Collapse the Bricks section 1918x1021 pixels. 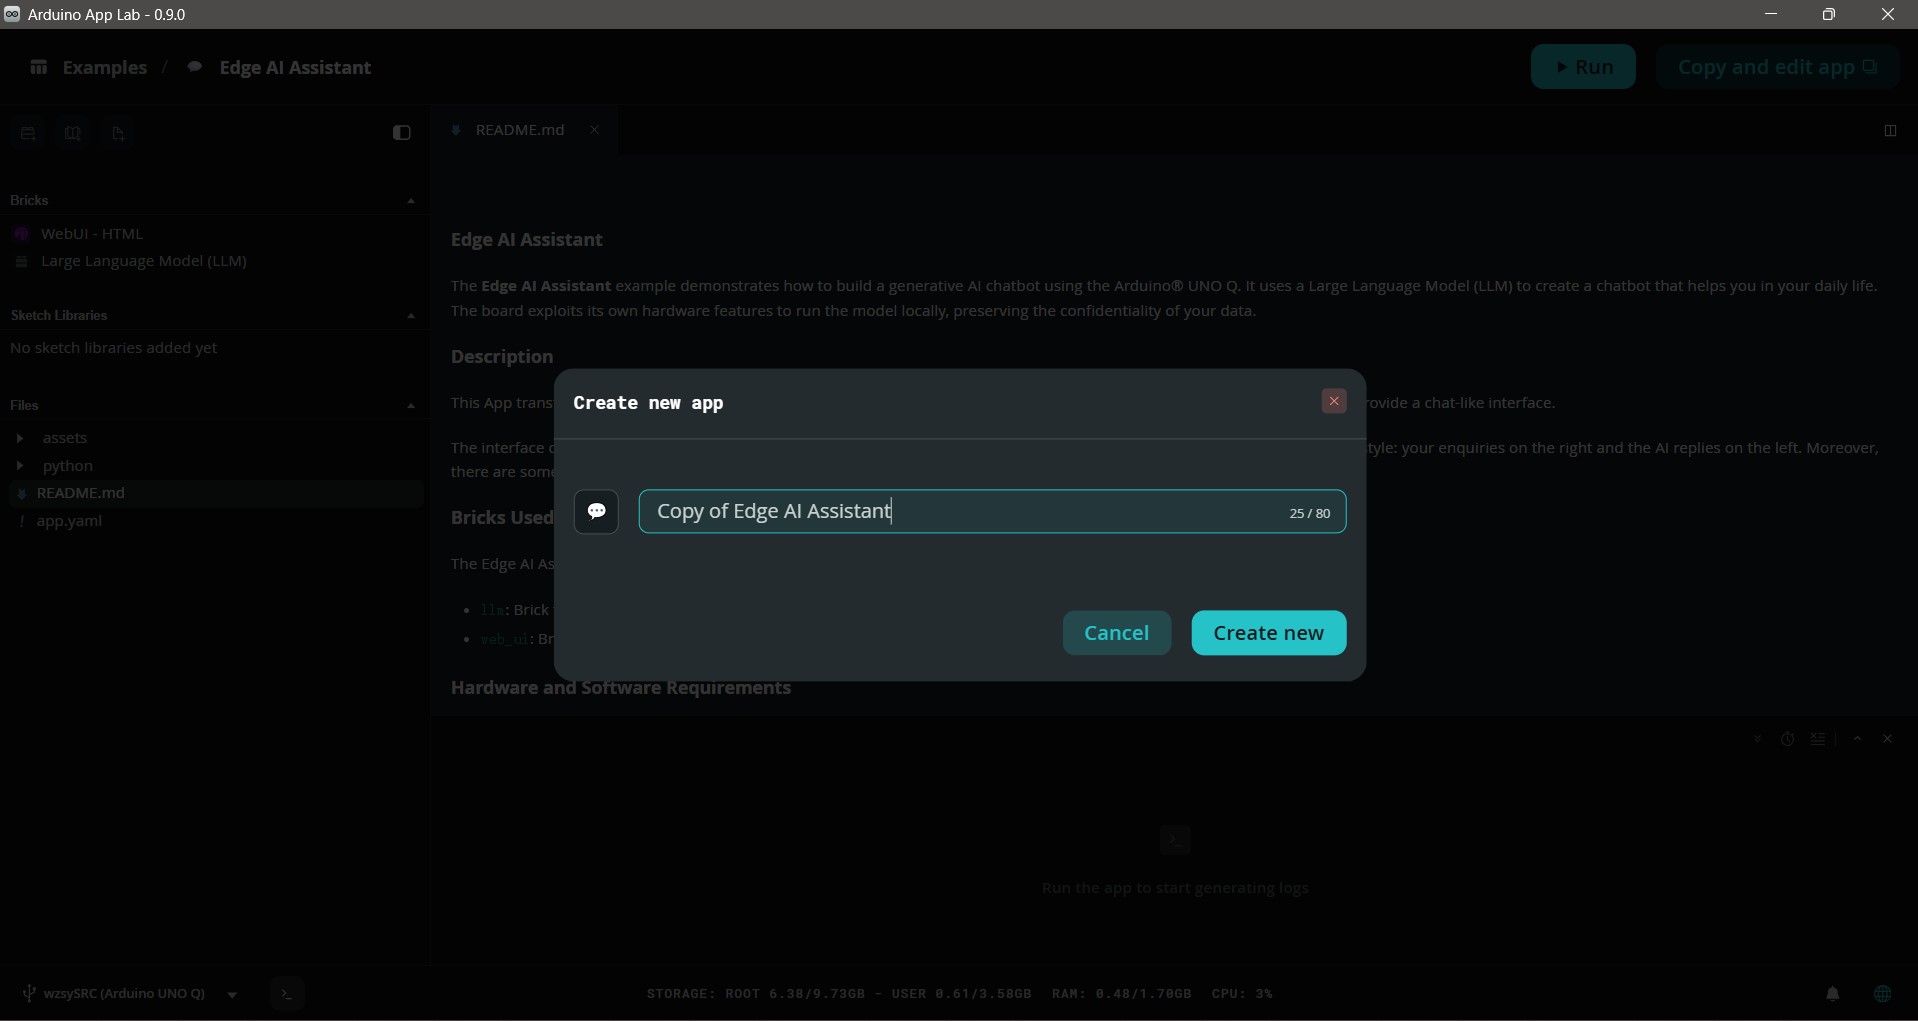point(411,201)
